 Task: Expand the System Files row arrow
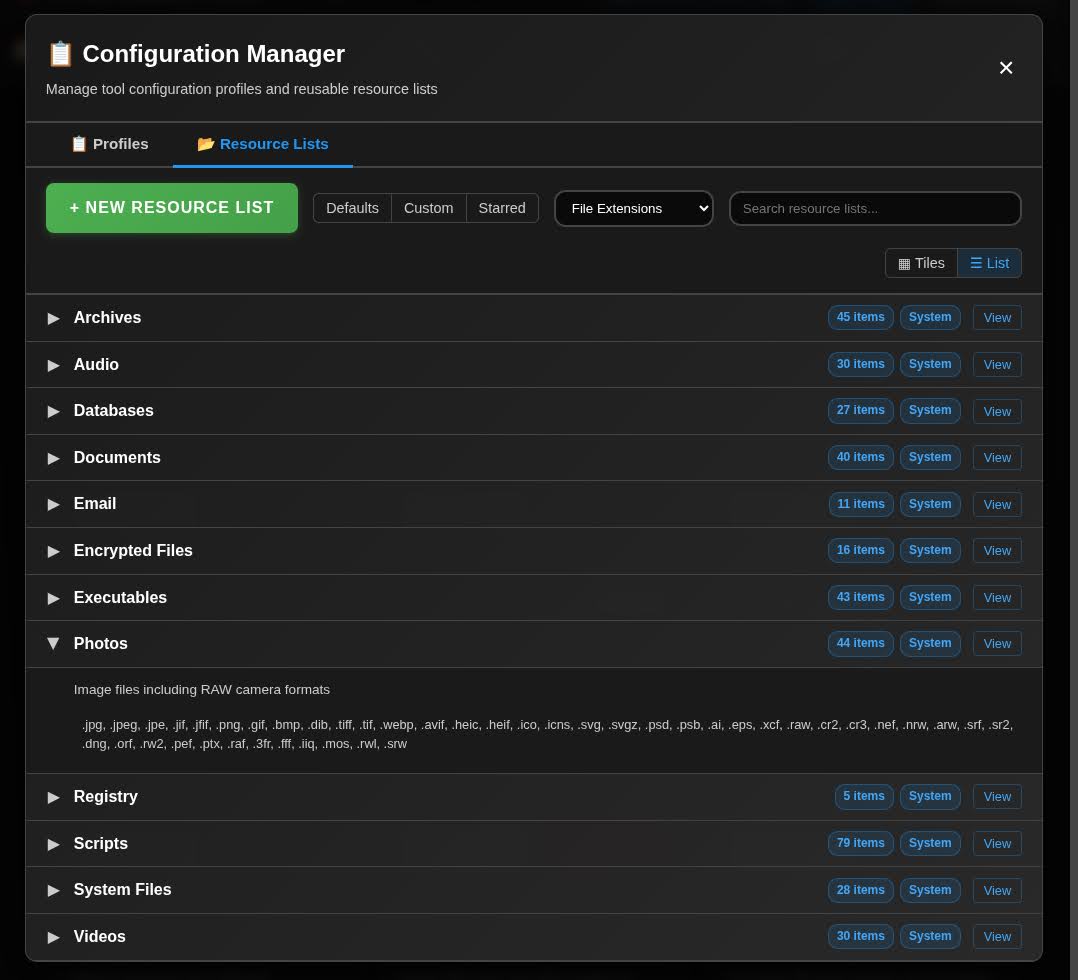click(x=53, y=890)
